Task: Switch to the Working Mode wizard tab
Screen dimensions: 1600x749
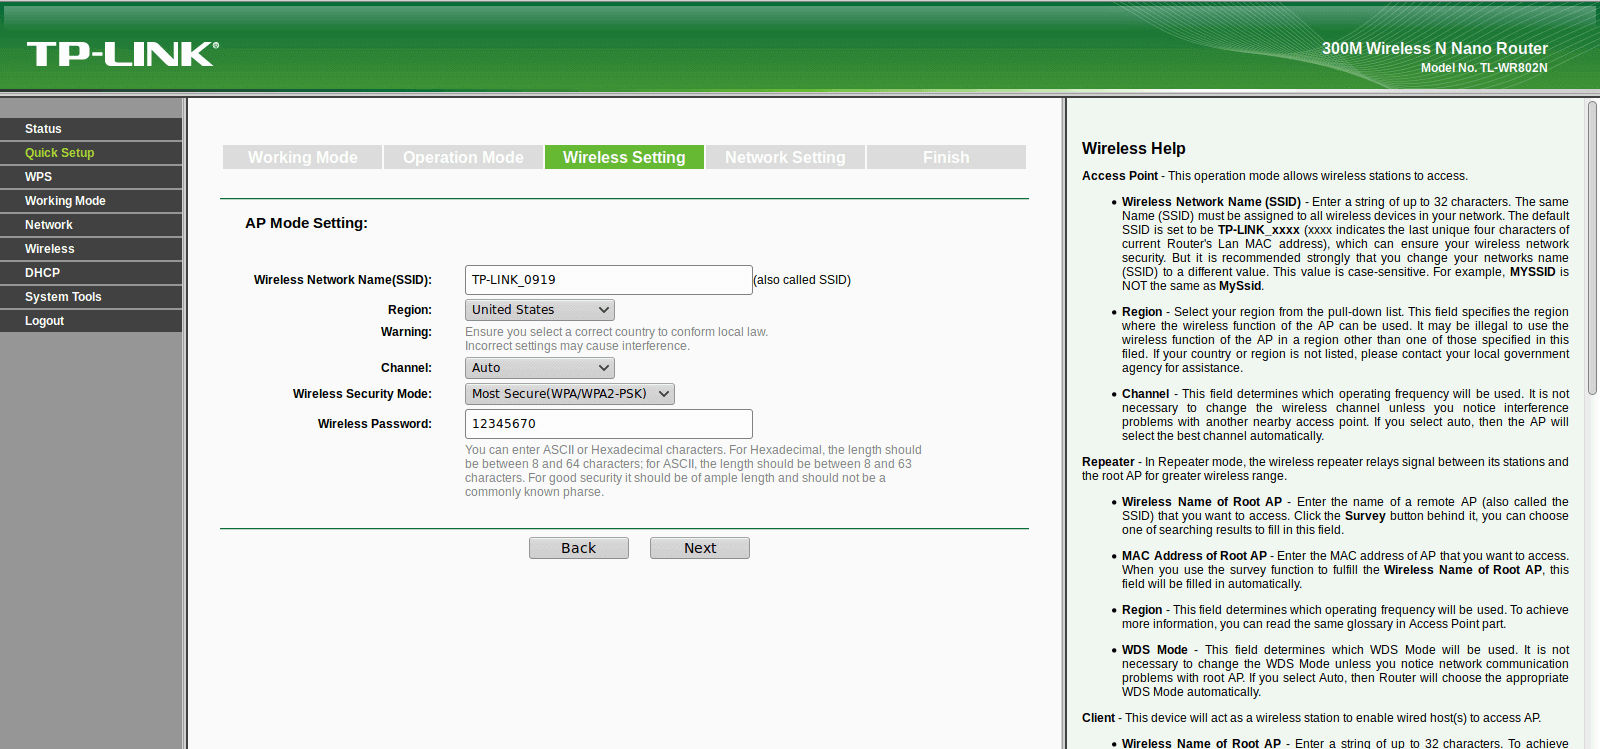Action: click(x=302, y=157)
